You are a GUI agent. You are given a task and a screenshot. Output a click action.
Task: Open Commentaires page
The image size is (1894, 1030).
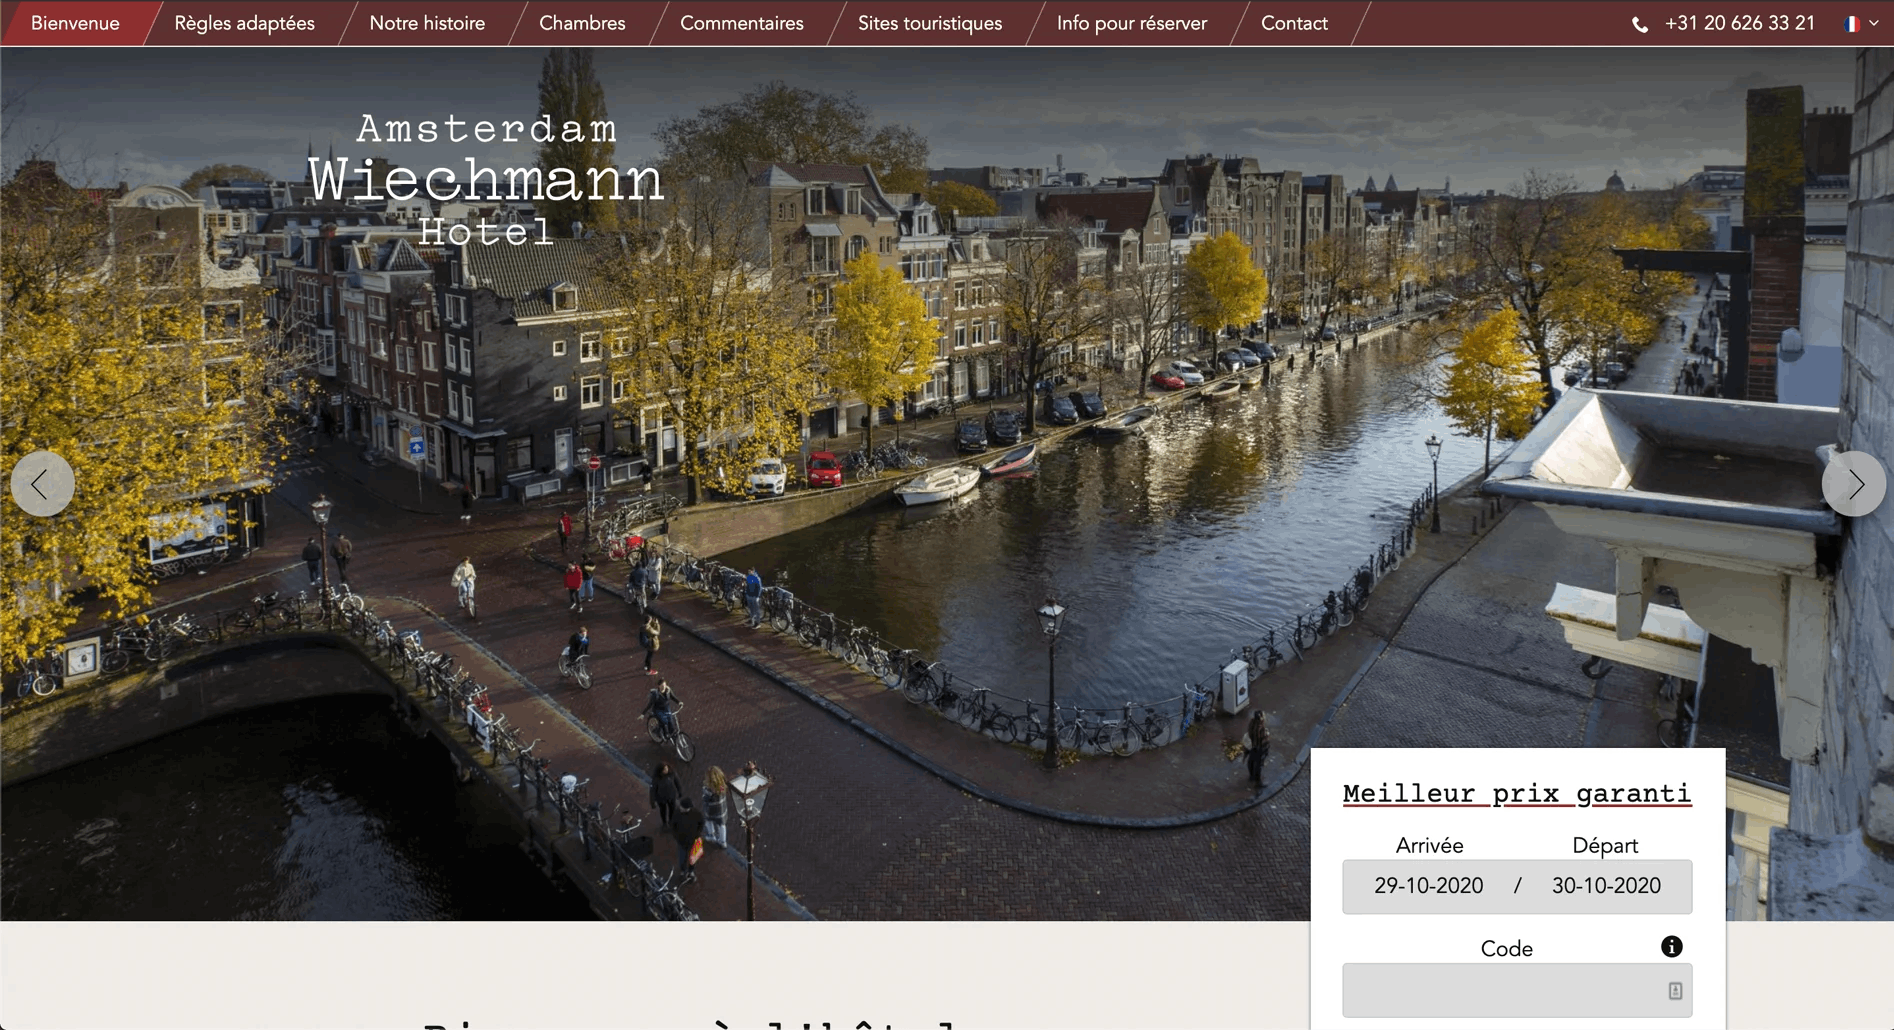pyautogui.click(x=741, y=23)
